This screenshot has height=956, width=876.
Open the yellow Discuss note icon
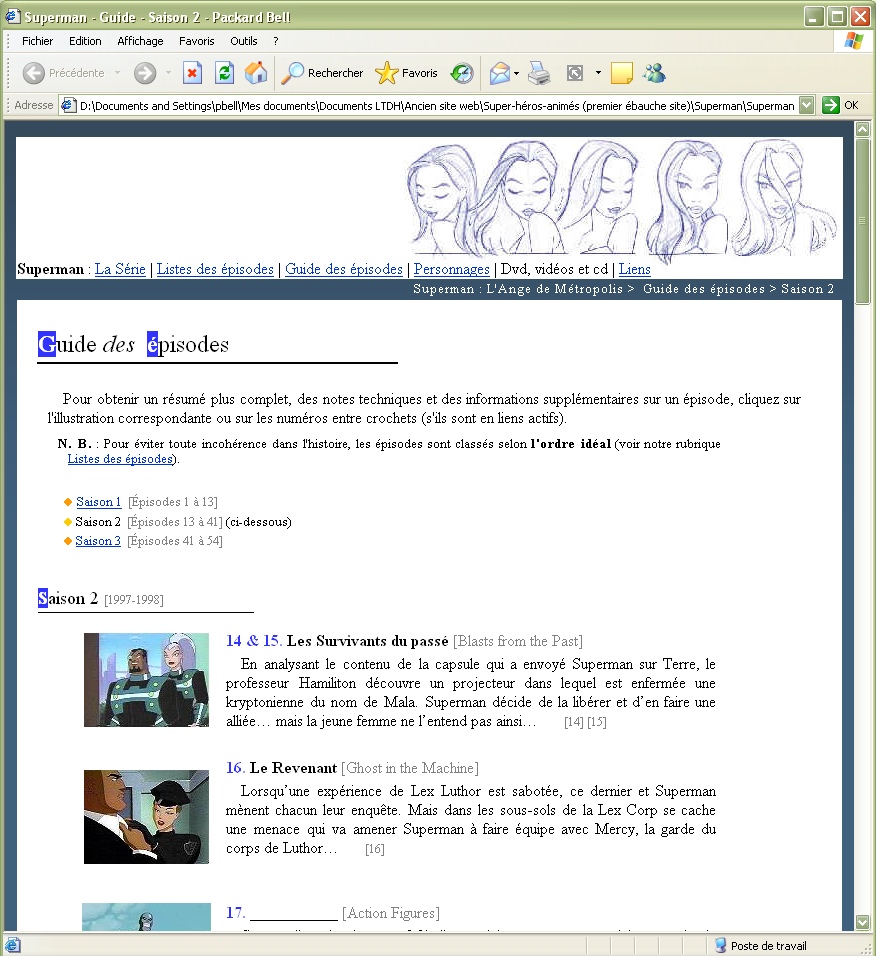[x=621, y=73]
